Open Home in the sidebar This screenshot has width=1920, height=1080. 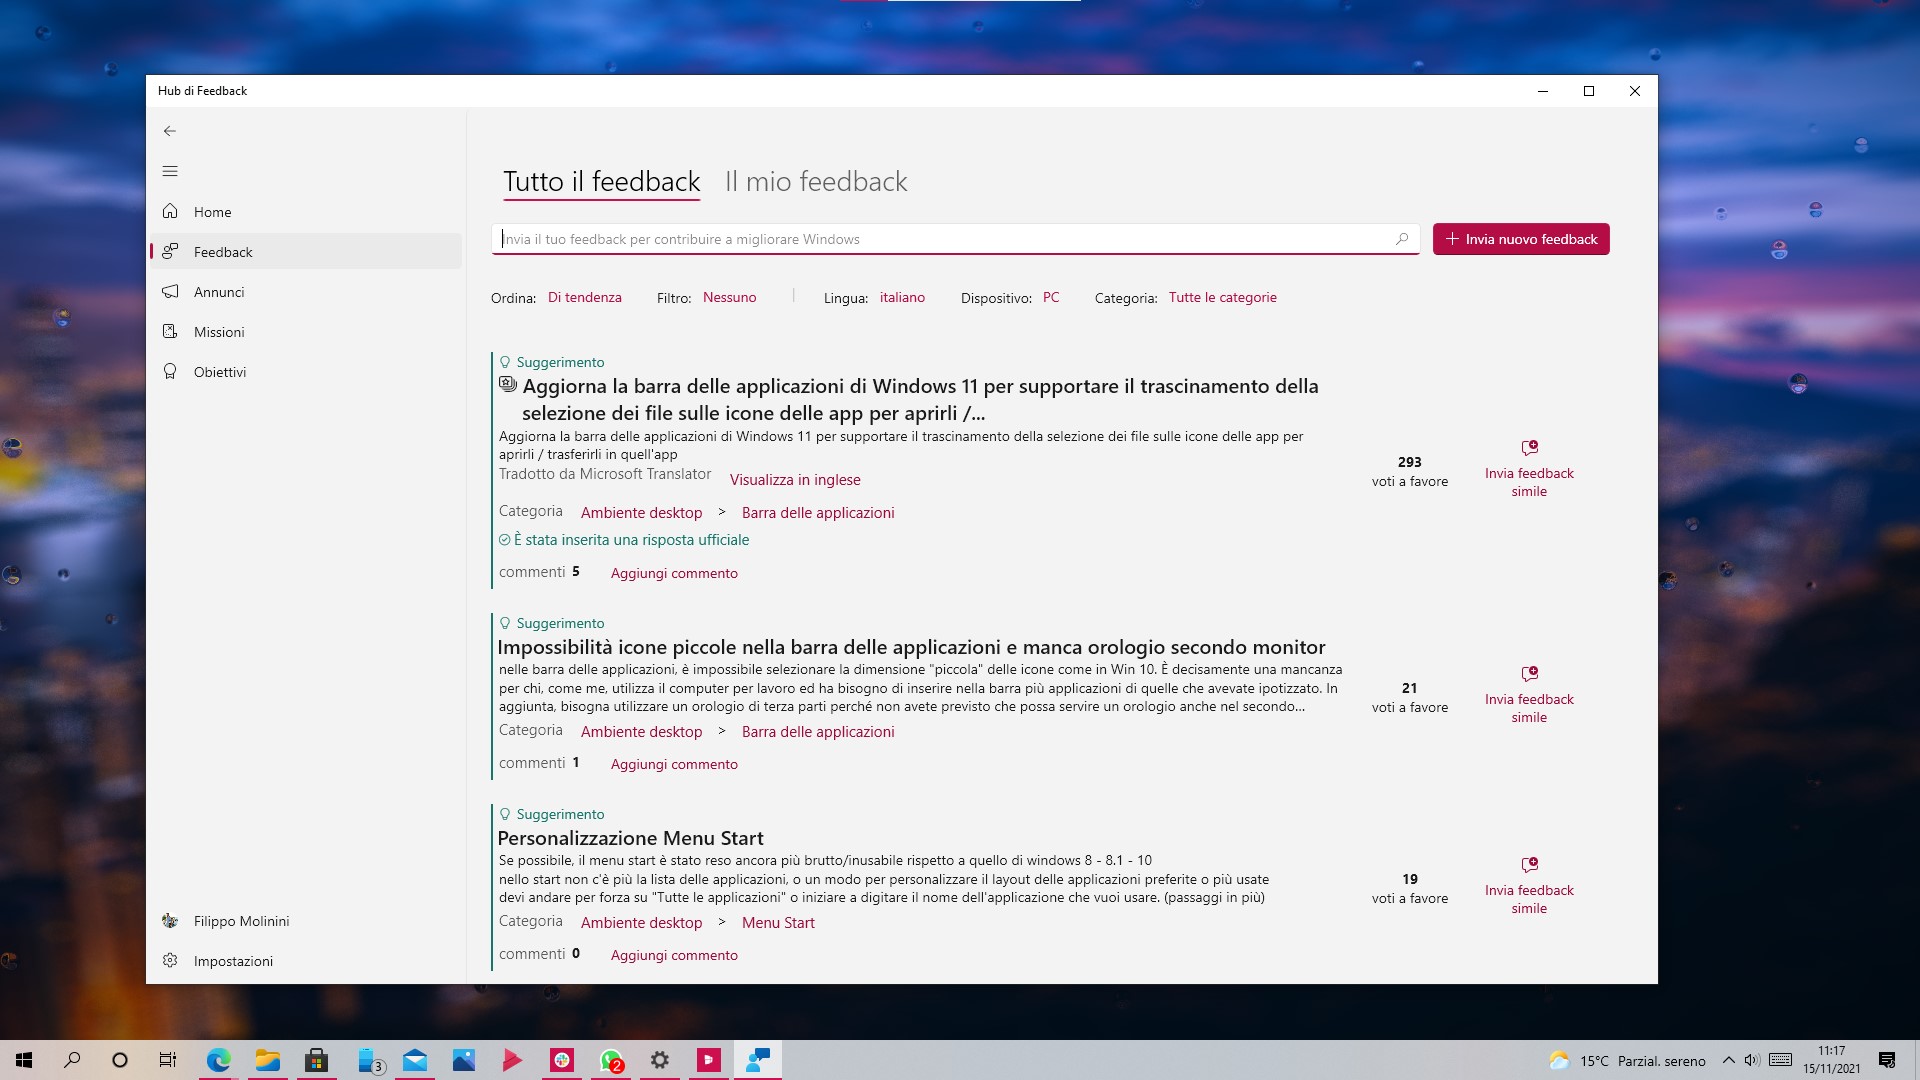(306, 212)
